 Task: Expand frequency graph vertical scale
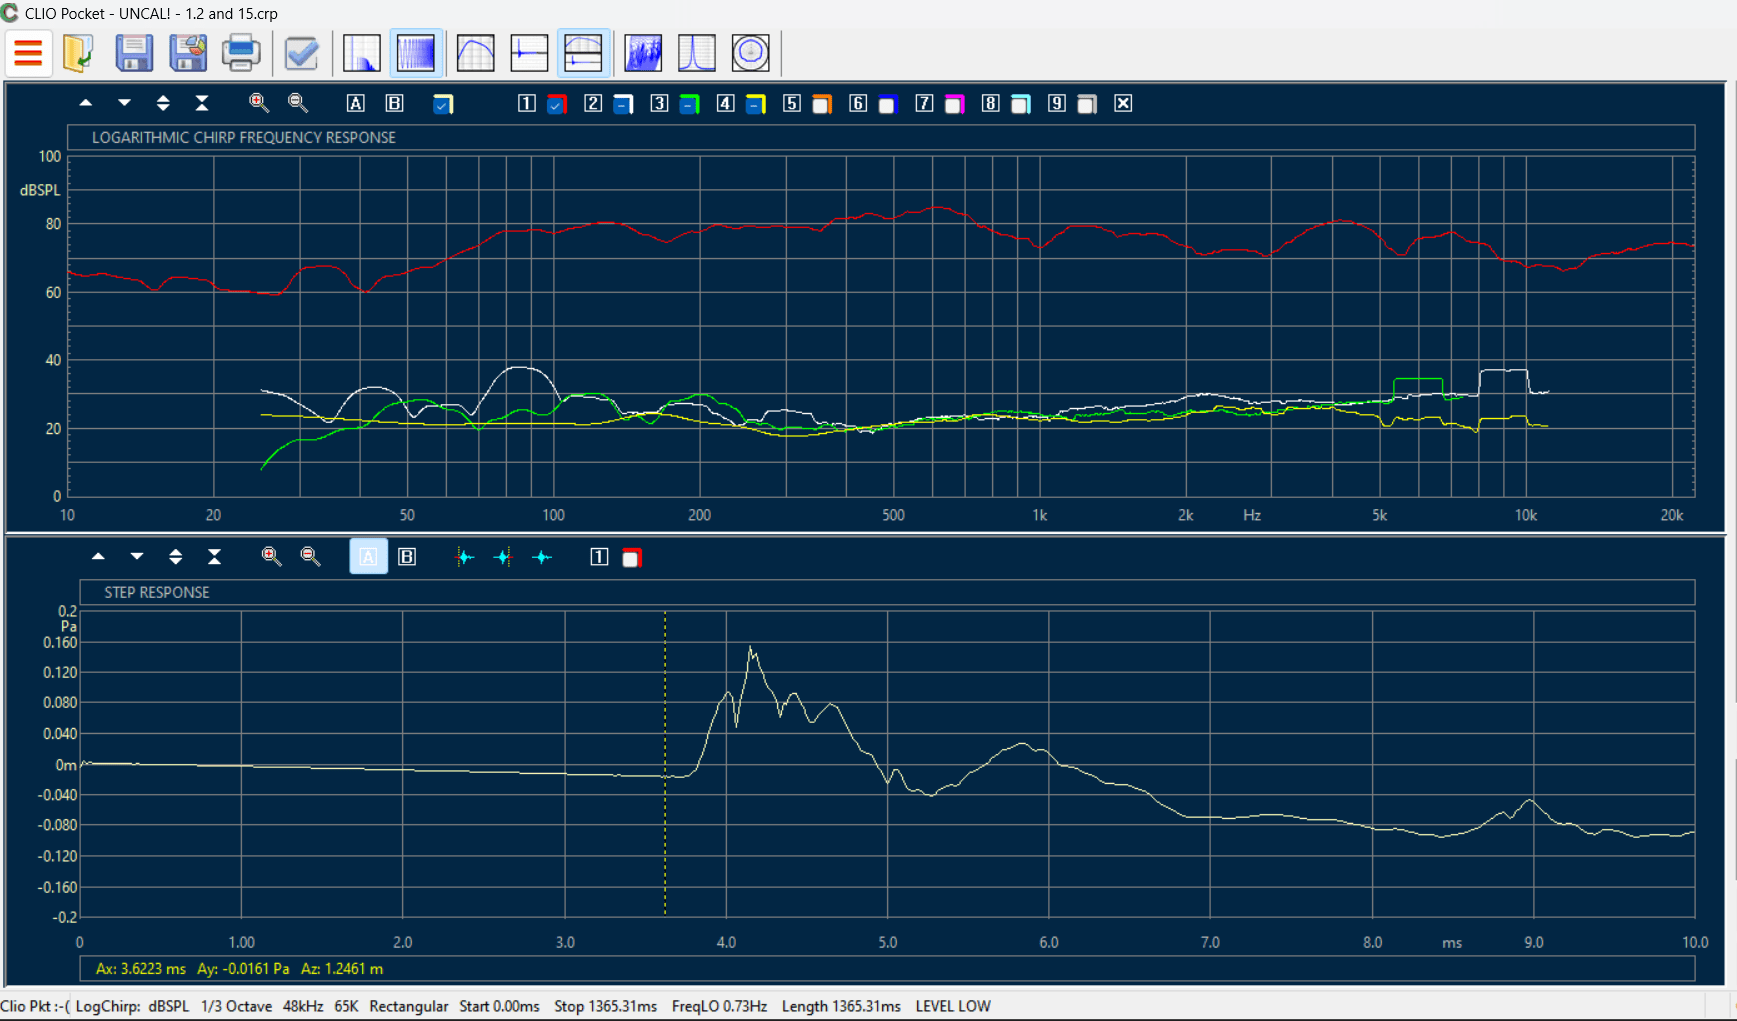[163, 103]
